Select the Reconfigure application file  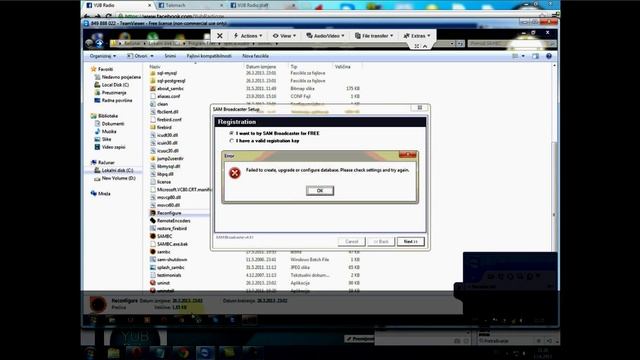click(166, 213)
